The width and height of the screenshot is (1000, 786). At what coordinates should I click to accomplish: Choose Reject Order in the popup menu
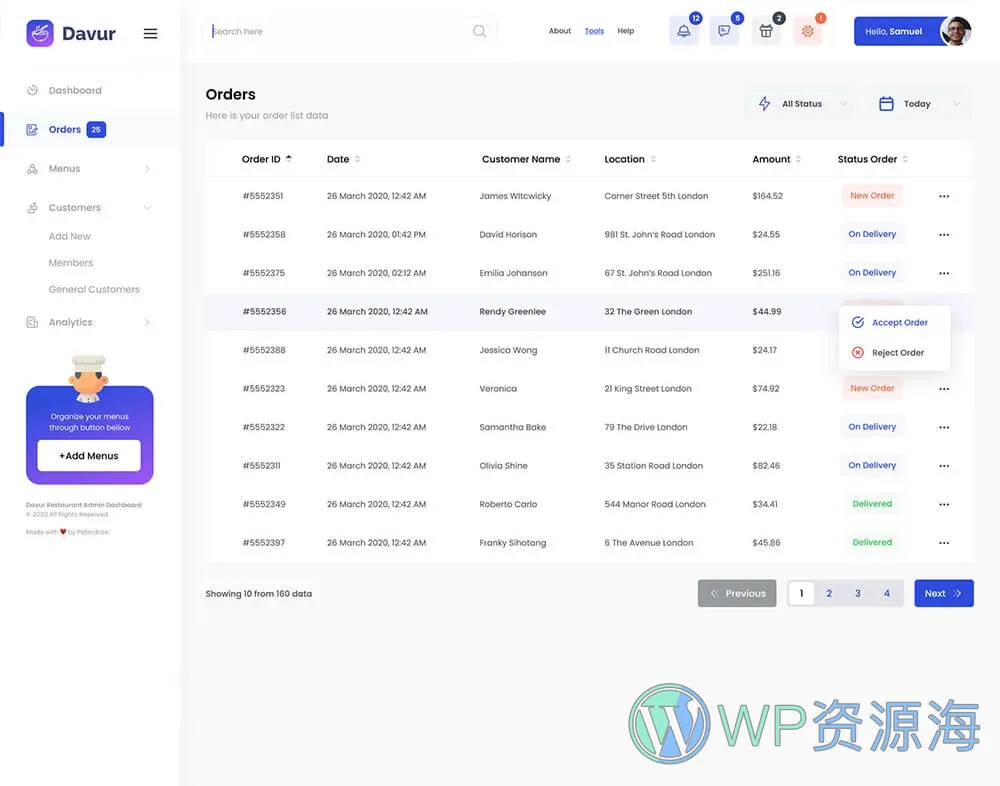(892, 352)
